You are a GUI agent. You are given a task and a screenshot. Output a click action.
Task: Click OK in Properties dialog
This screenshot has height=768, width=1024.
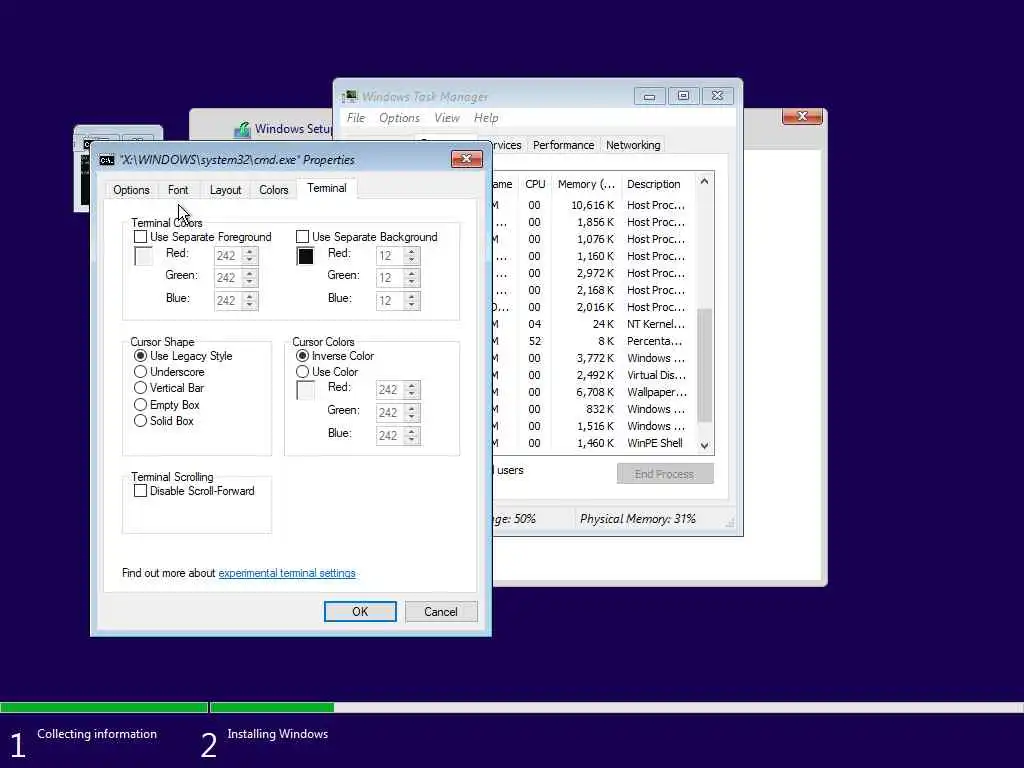click(x=360, y=611)
